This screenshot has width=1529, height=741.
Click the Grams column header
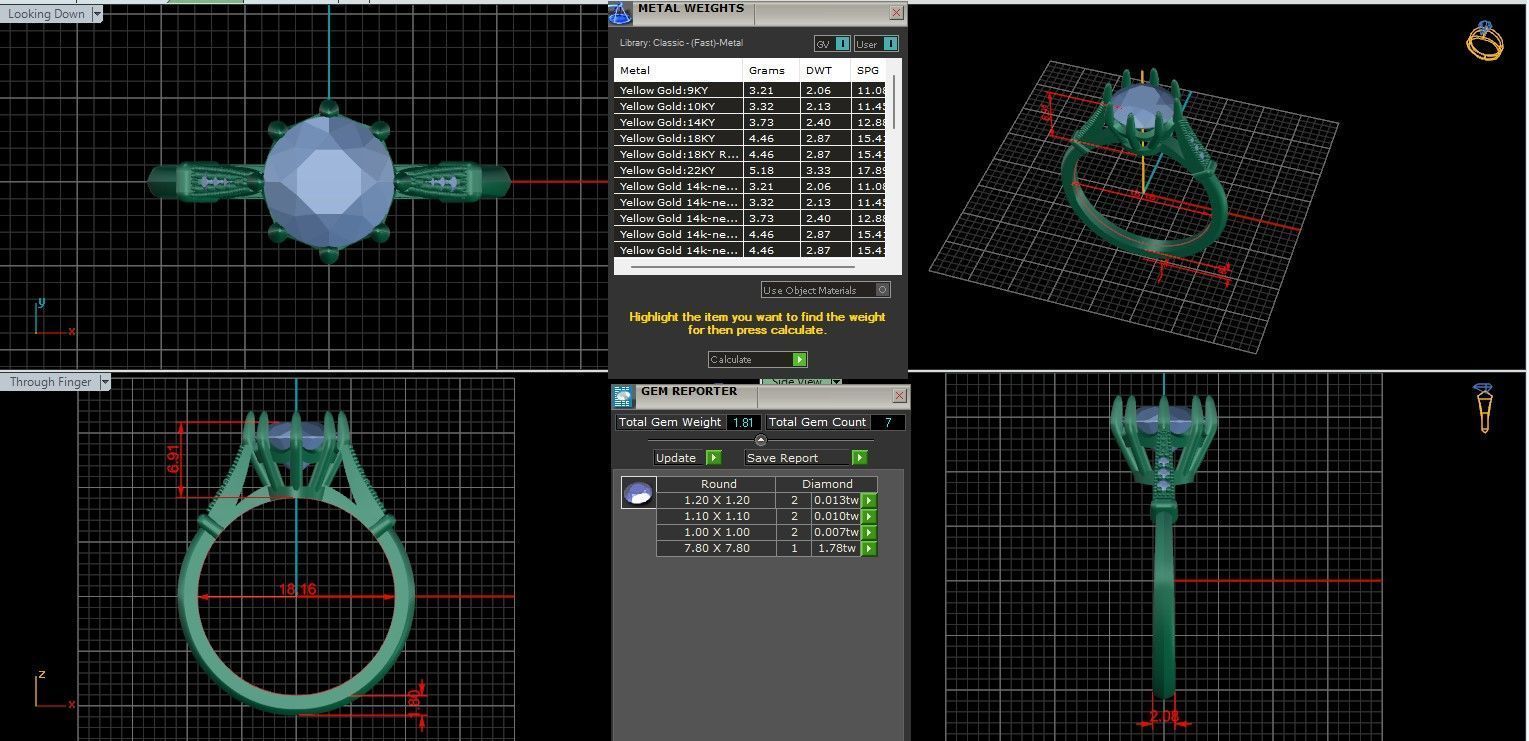pyautogui.click(x=772, y=70)
